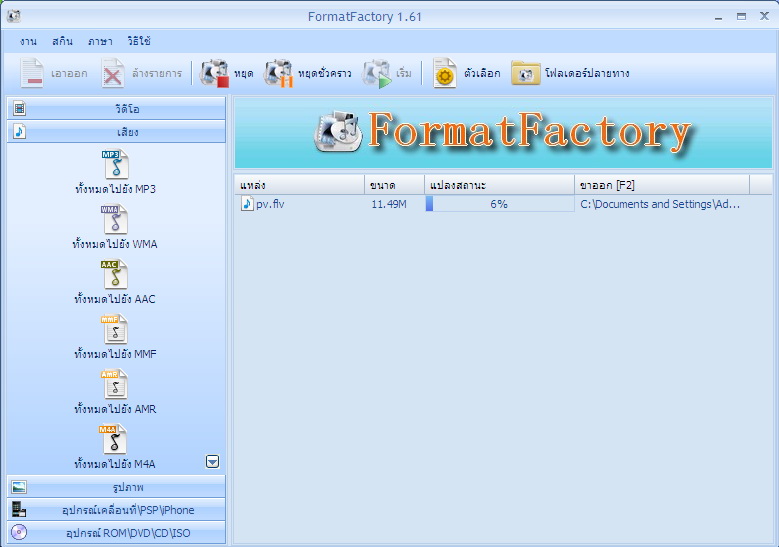The width and height of the screenshot is (779, 547).
Task: Click the disc icon on ROM\DVD\CD\ISO header
Action: click(19, 533)
